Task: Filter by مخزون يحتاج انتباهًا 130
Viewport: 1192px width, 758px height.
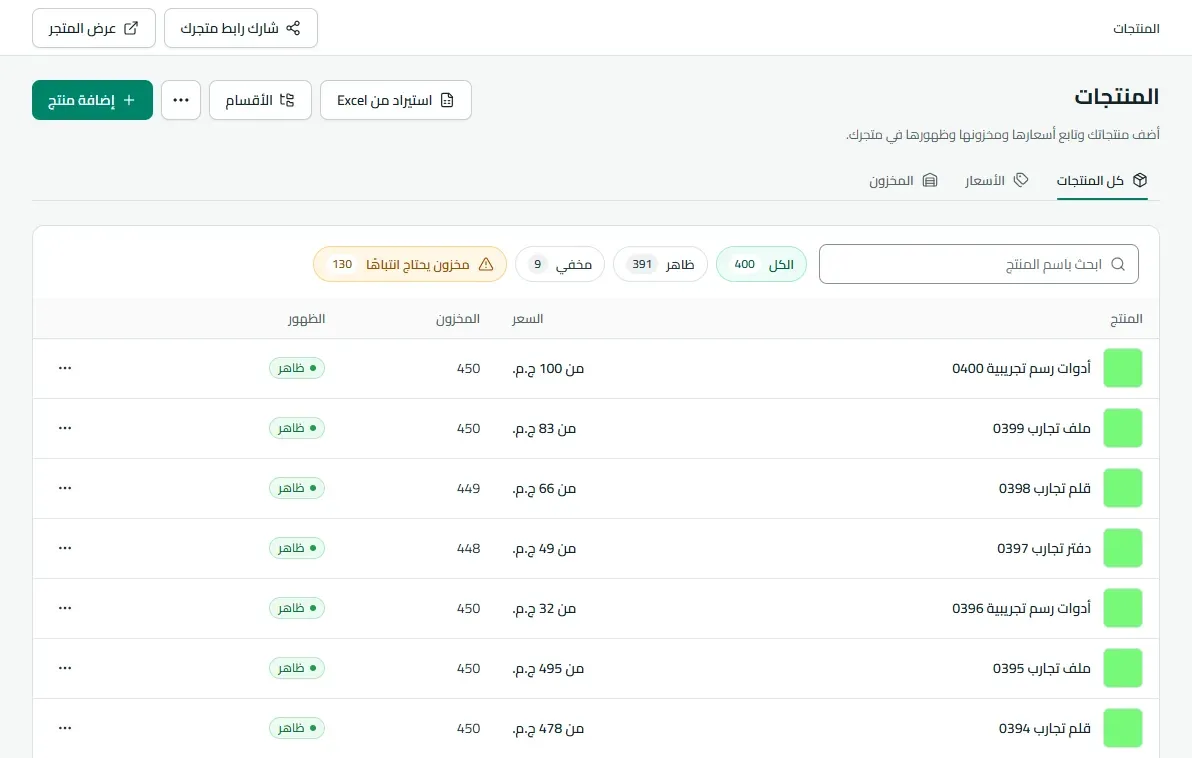Action: 410,264
